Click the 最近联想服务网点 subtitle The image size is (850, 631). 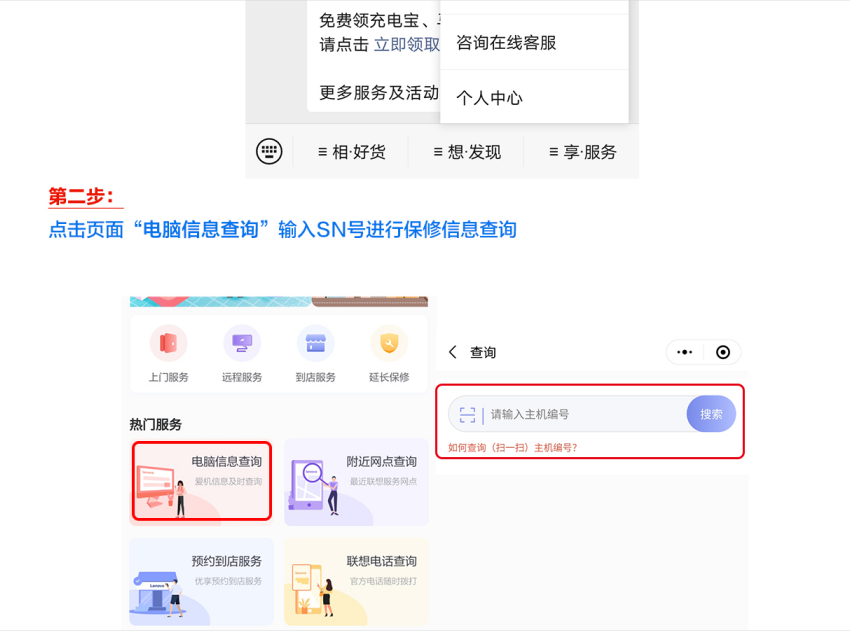pos(383,481)
